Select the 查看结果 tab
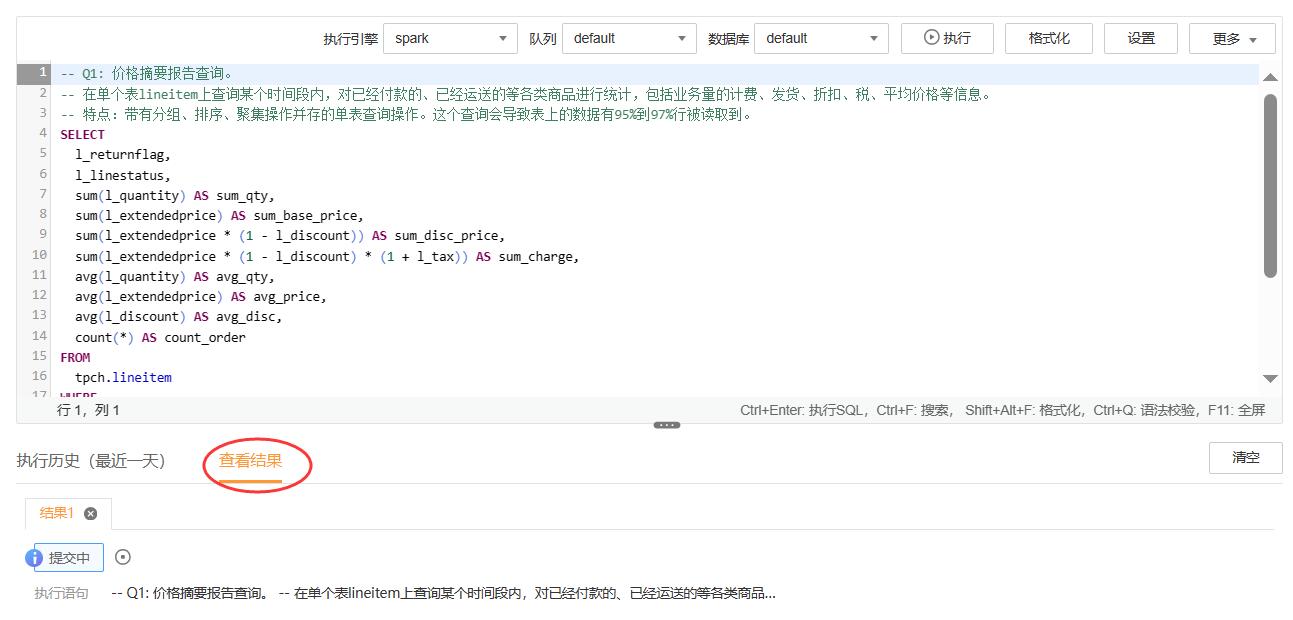This screenshot has width=1293, height=620. point(251,461)
